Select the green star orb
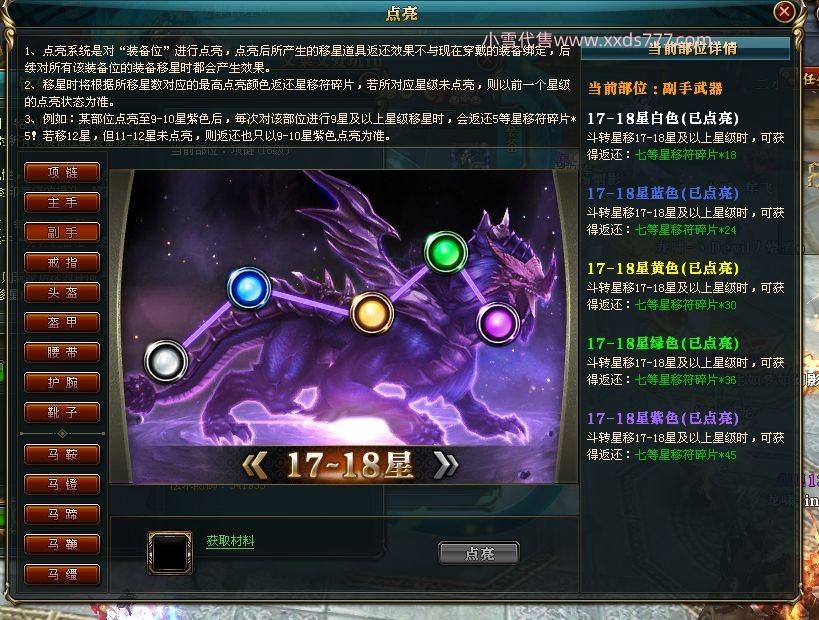The width and height of the screenshot is (819, 620). 446,252
